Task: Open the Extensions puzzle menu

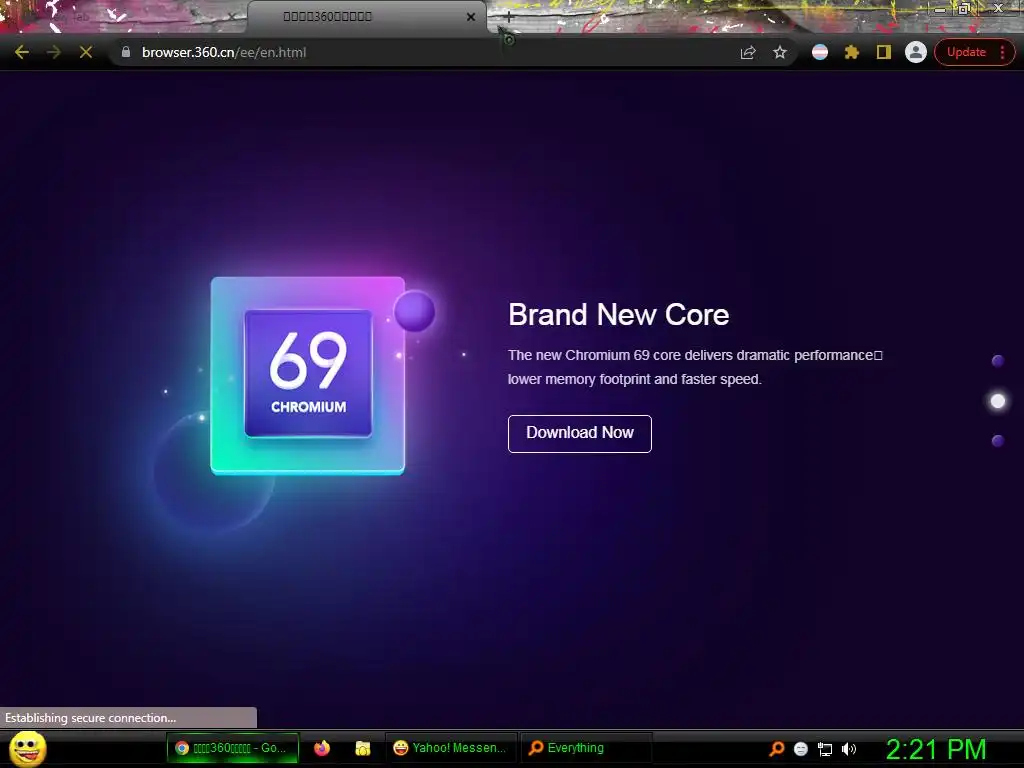Action: [x=852, y=52]
